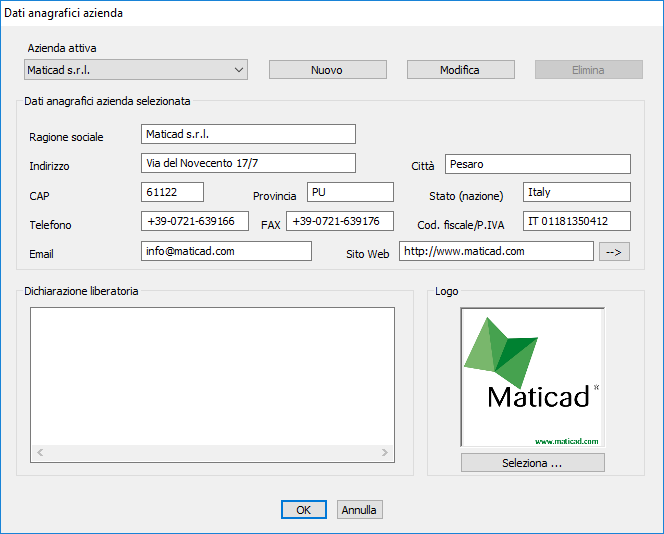The image size is (664, 534).
Task: Click the Provincia label
Action: [274, 196]
